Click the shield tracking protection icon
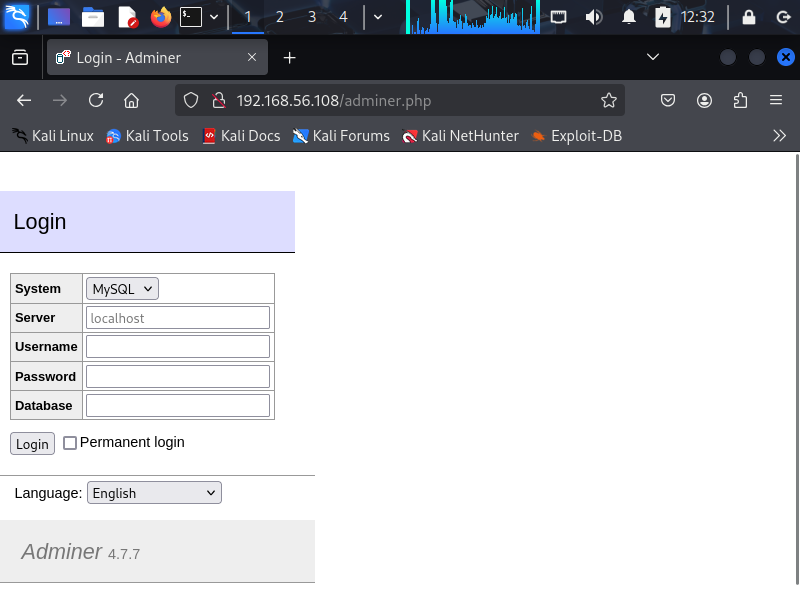Viewport: 800px width, 600px height. point(193,100)
